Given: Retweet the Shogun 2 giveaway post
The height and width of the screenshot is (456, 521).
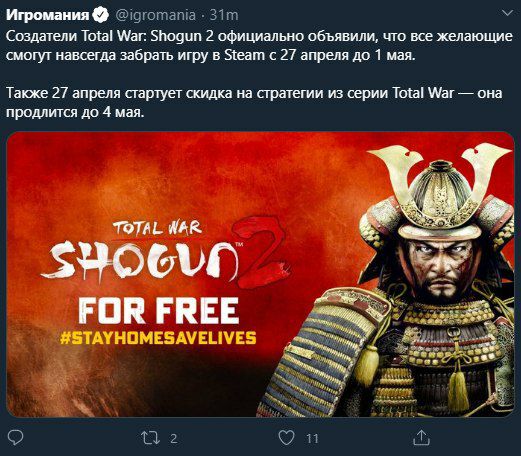Looking at the screenshot, I should (150, 438).
